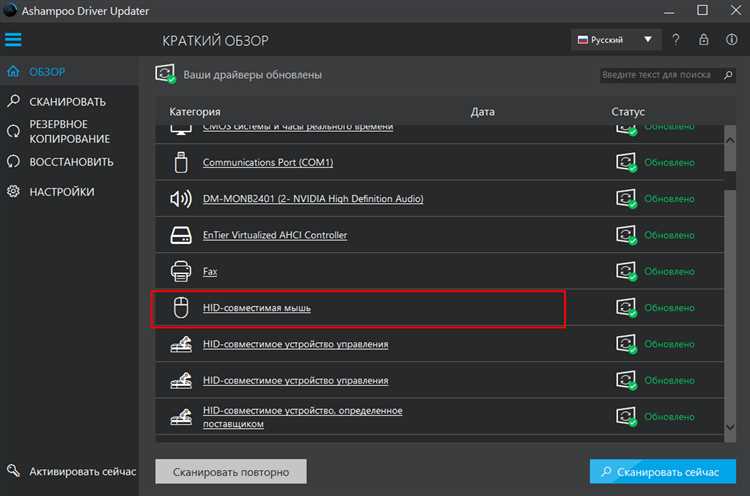Click the Дата column header

point(483,111)
